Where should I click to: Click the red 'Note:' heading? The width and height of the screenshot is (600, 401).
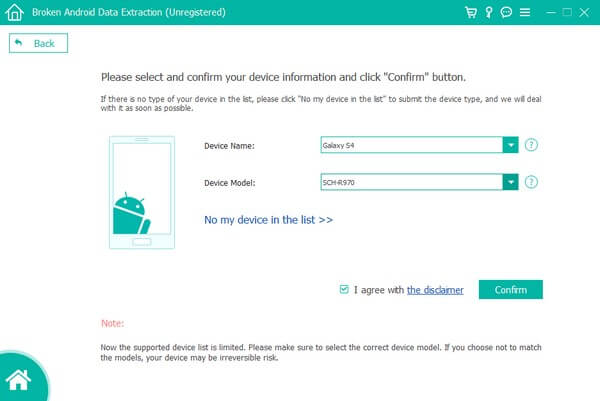point(112,323)
